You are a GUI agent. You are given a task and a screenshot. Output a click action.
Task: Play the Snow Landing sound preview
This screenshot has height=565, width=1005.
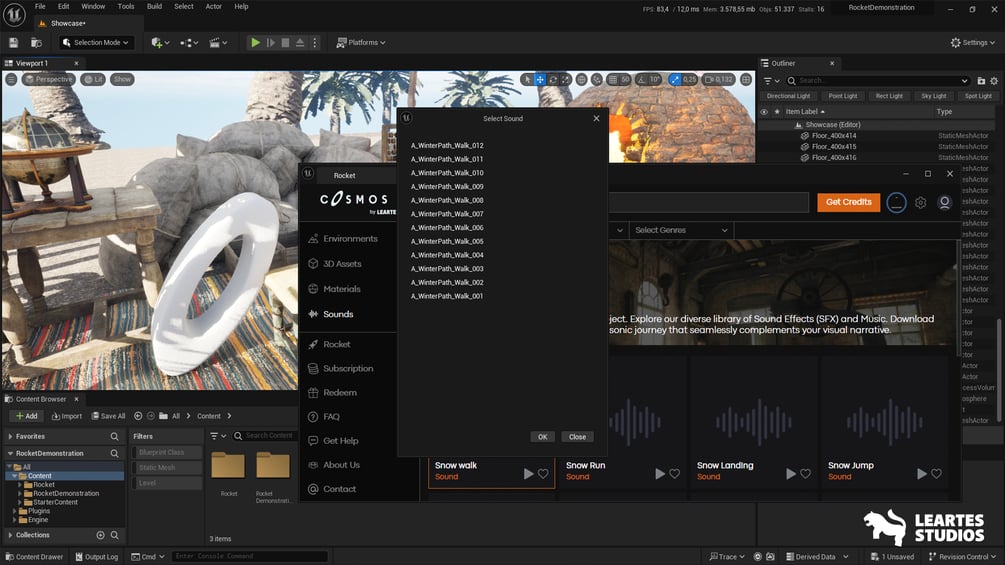click(x=791, y=474)
